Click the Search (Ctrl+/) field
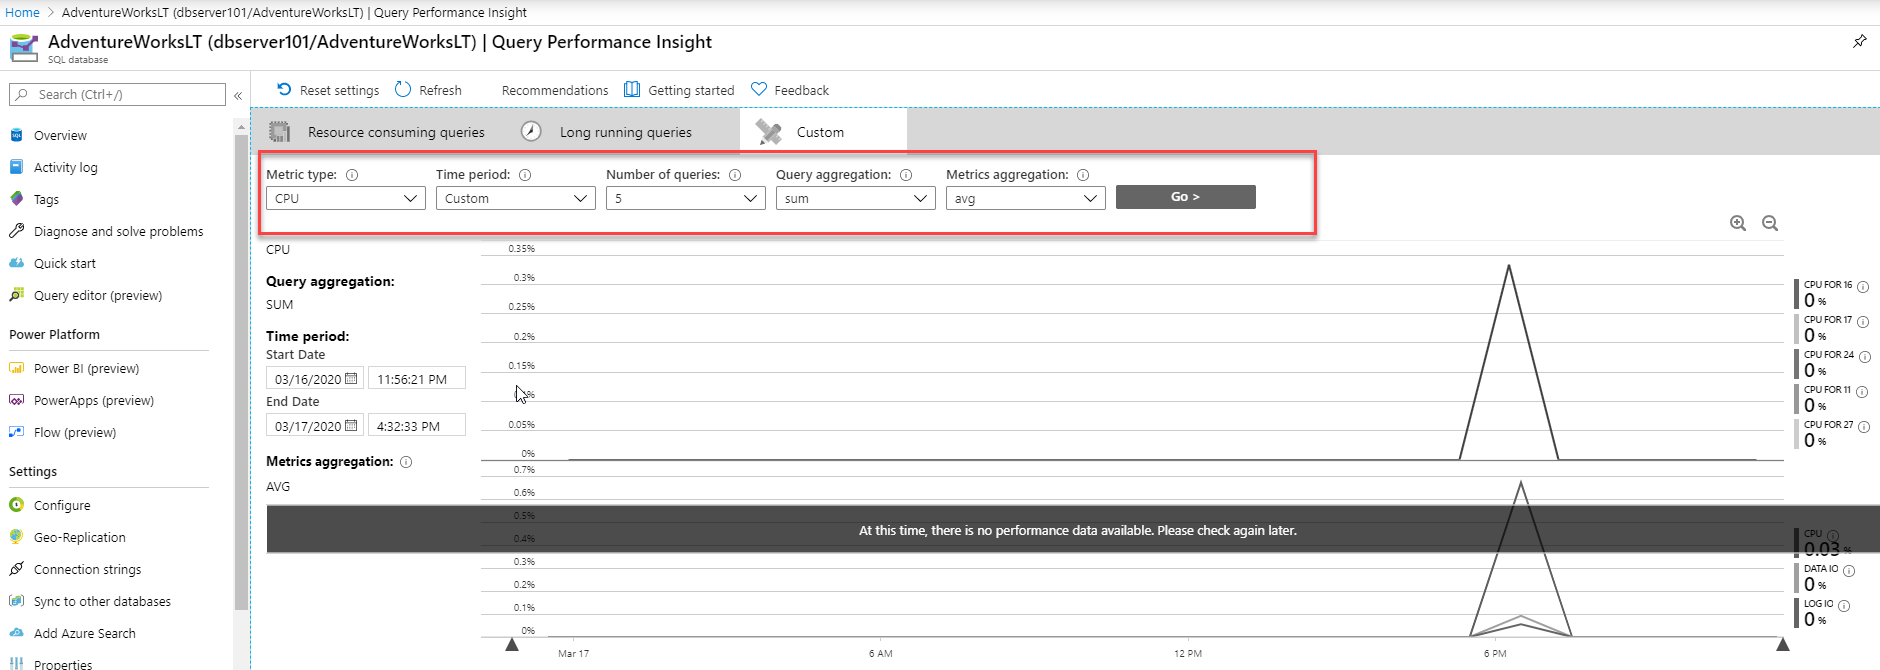The height and width of the screenshot is (670, 1880). [117, 94]
